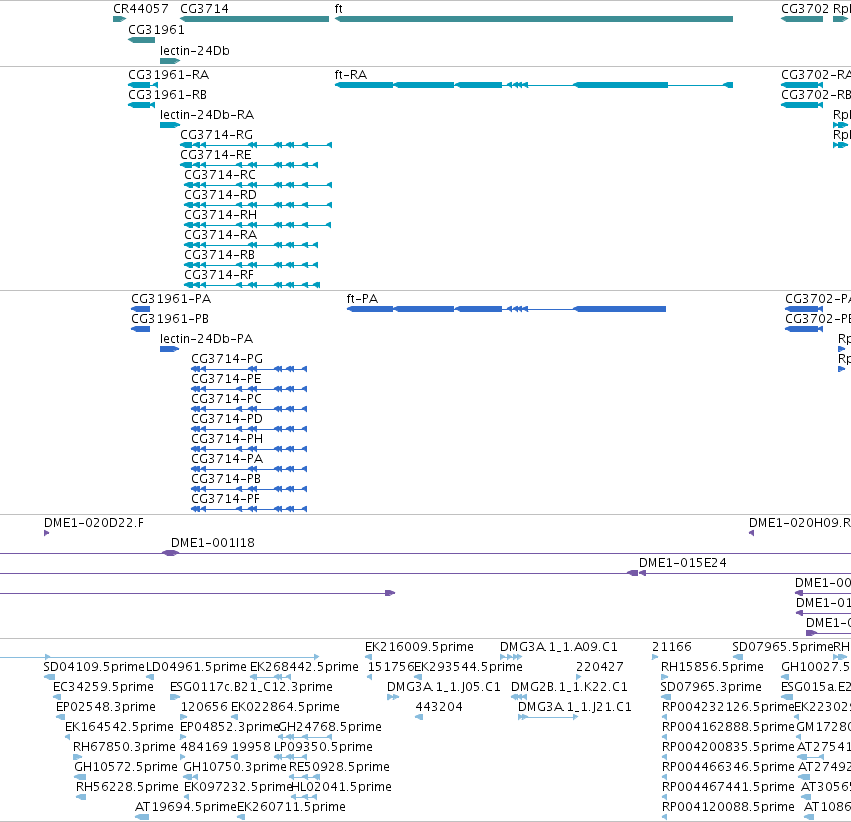The height and width of the screenshot is (822, 851).
Task: Select the RH15856.5prime EST label
Action: coord(712,667)
